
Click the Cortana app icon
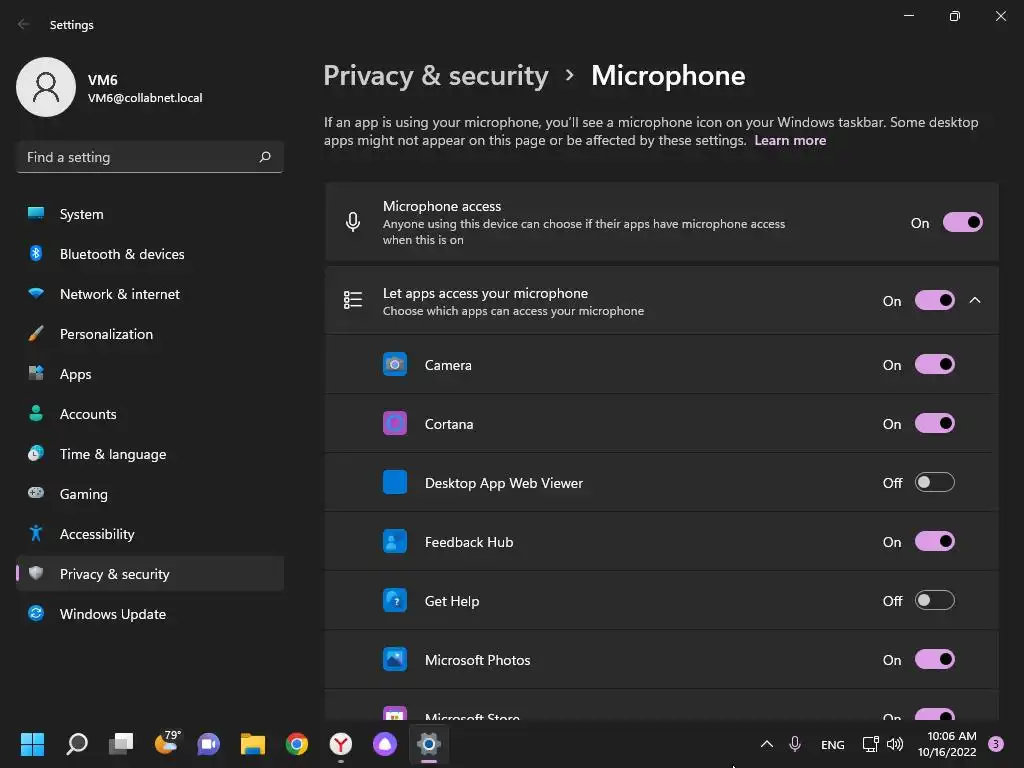395,424
